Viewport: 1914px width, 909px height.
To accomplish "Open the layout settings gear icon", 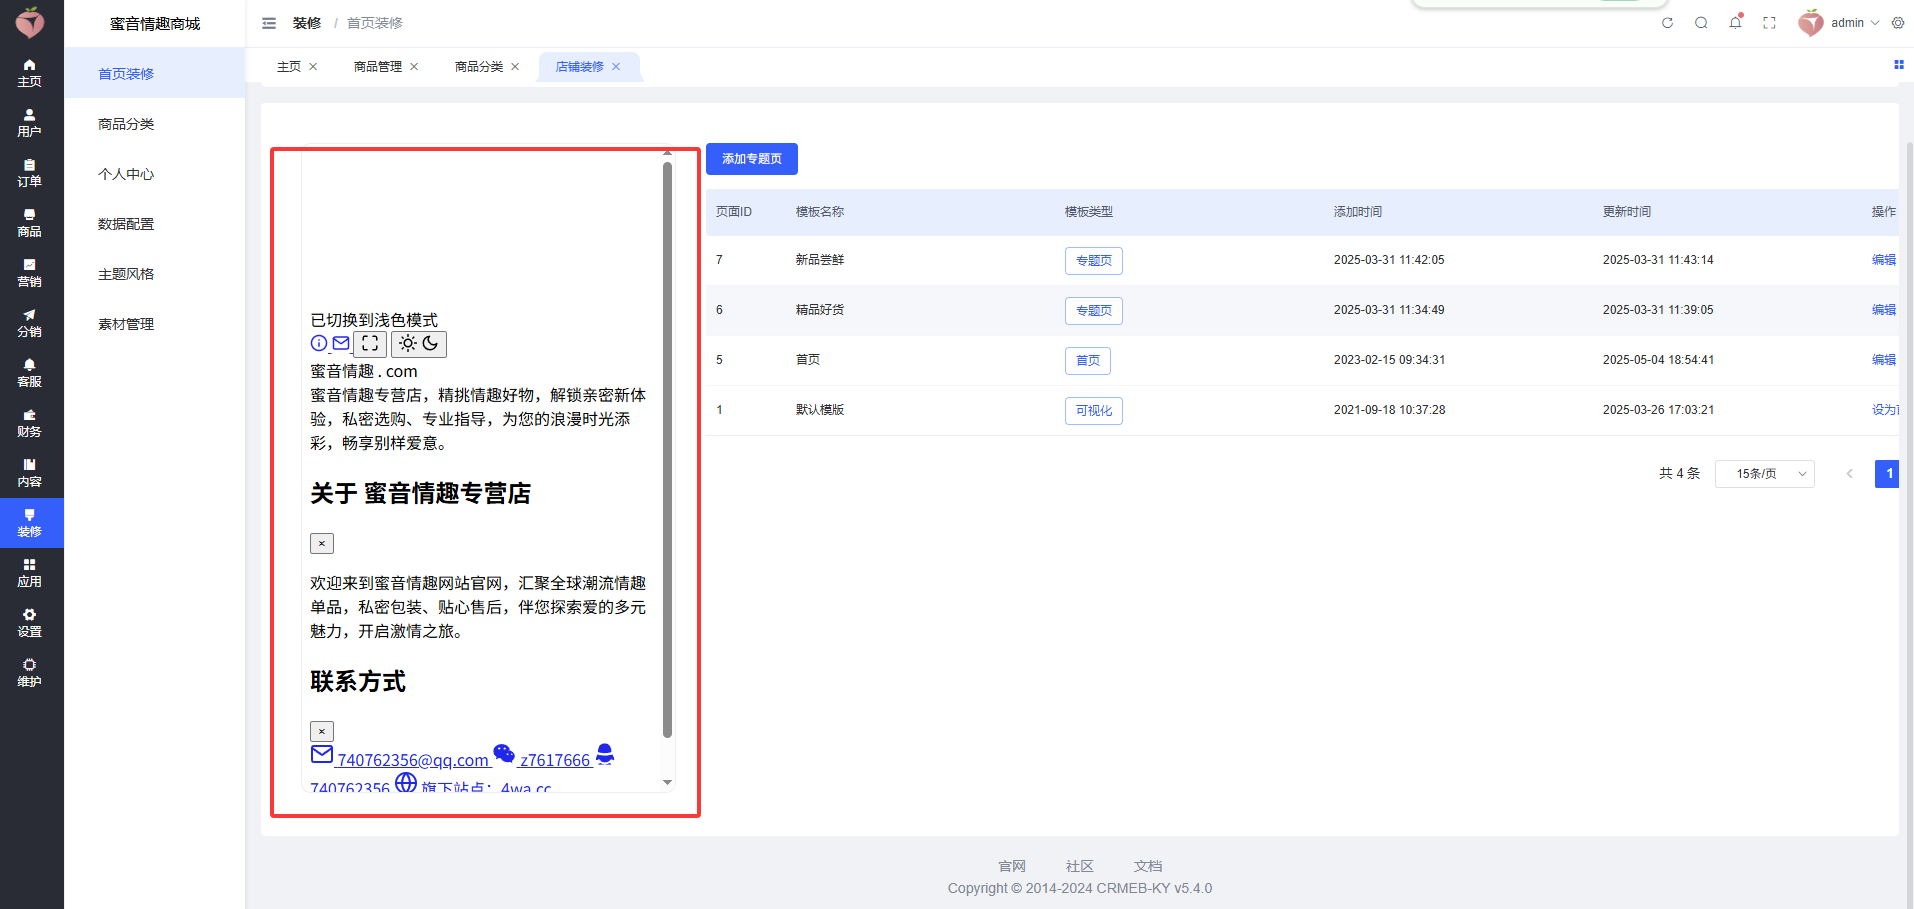I will (x=1898, y=23).
